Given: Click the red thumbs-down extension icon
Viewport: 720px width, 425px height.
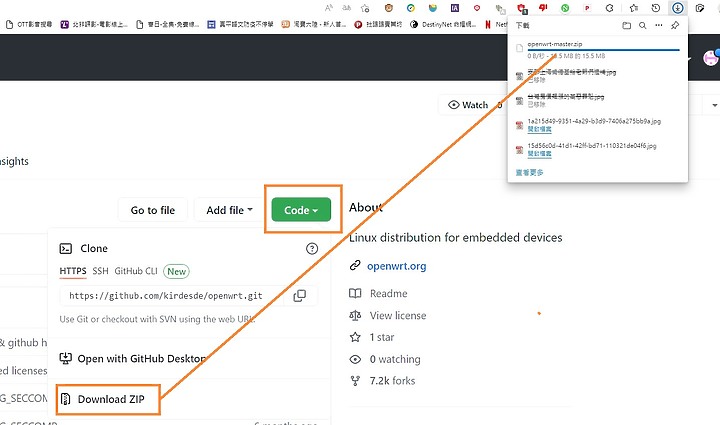Looking at the screenshot, I should [543, 8].
